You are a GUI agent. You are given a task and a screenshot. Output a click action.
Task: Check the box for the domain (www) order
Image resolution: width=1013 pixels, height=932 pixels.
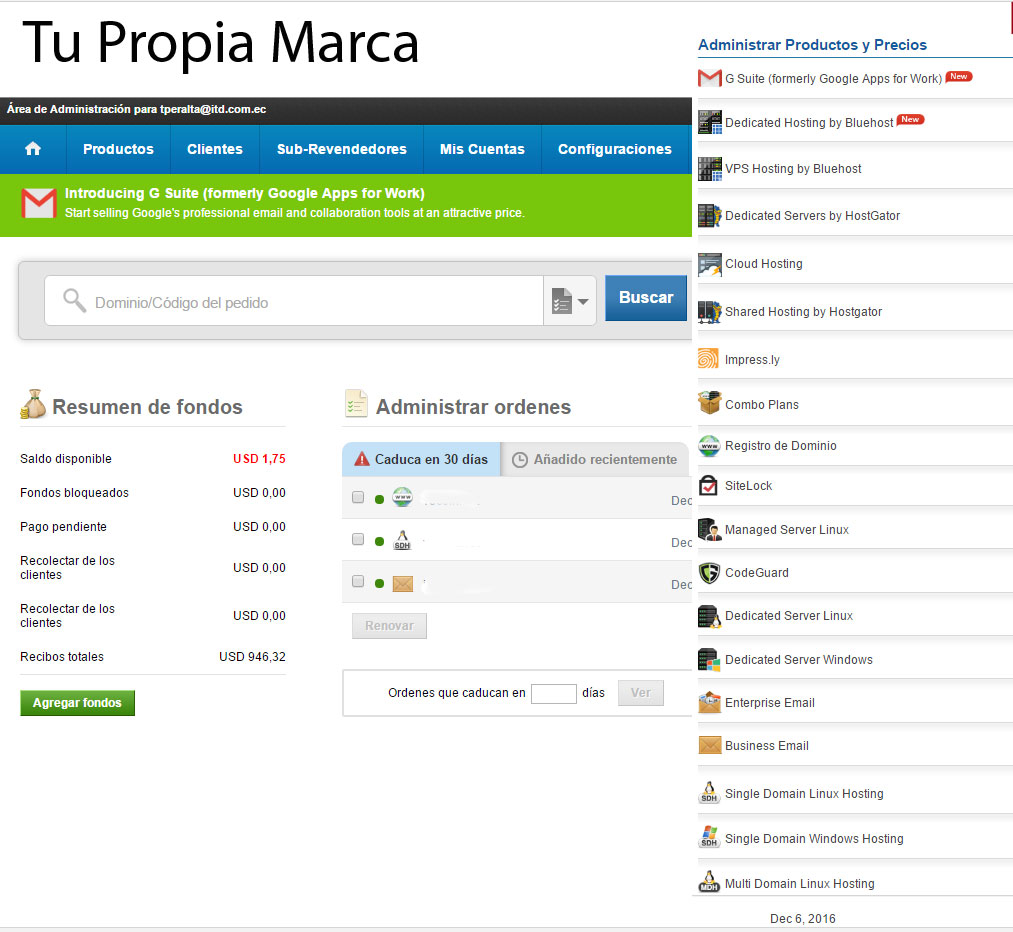pos(358,497)
